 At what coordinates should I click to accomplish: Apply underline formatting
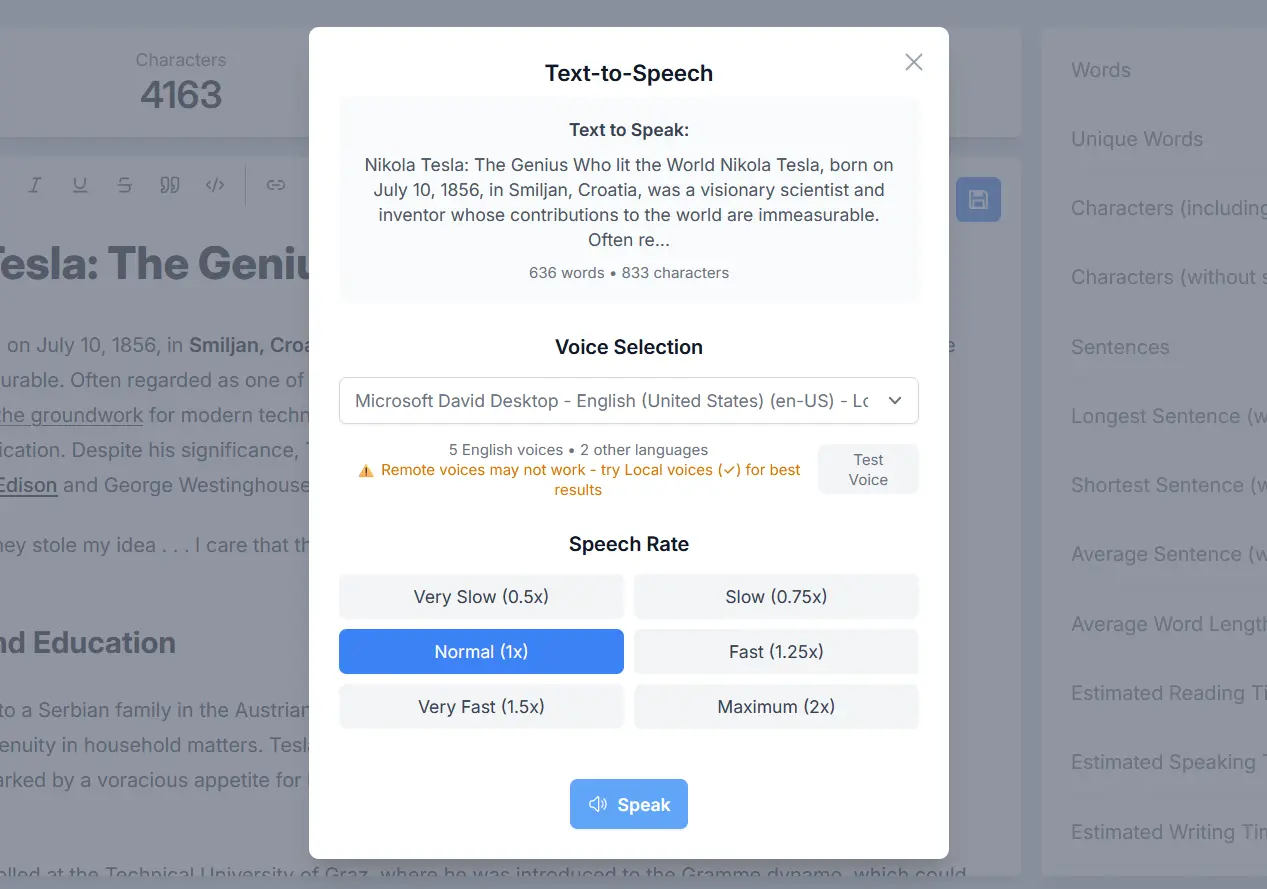pyautogui.click(x=80, y=185)
